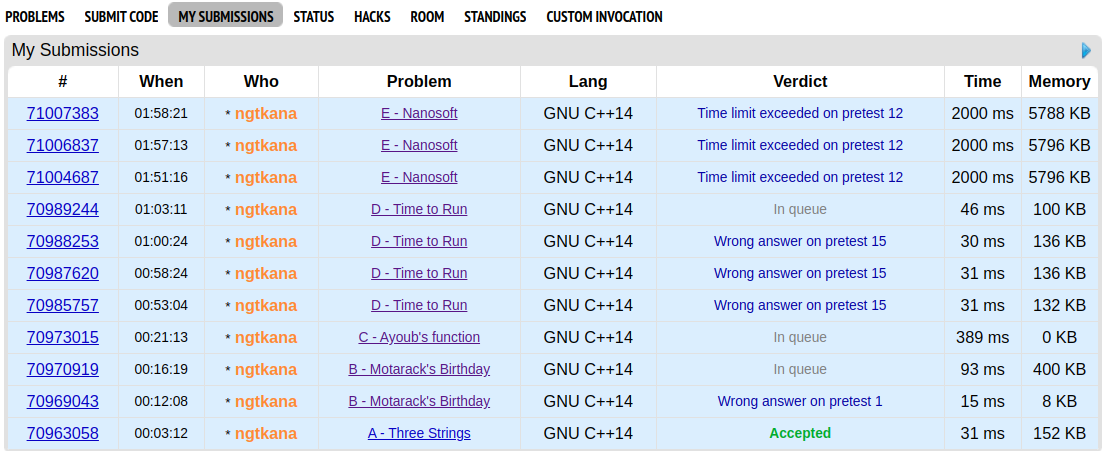Open B - Motarack's Birthday for submission 70970919
This screenshot has width=1102, height=451.
point(419,370)
